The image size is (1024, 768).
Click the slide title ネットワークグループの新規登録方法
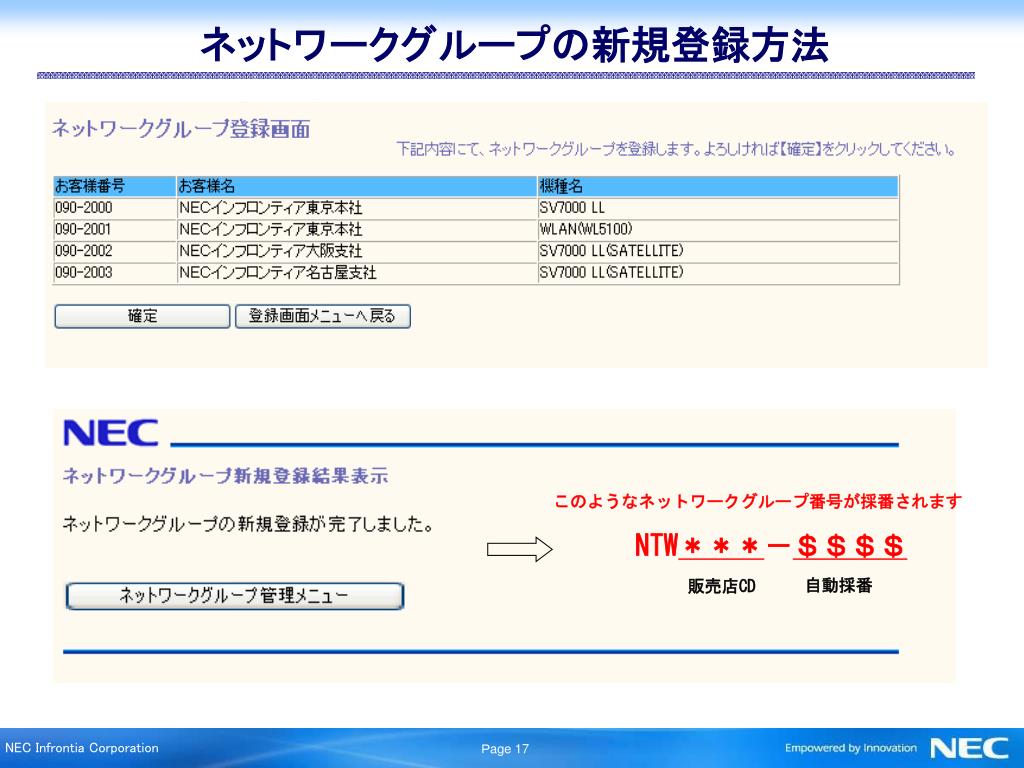tap(514, 44)
